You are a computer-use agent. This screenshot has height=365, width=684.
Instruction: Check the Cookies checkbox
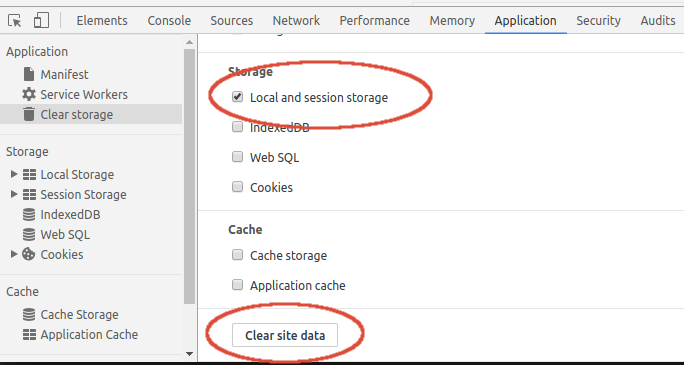[x=237, y=187]
